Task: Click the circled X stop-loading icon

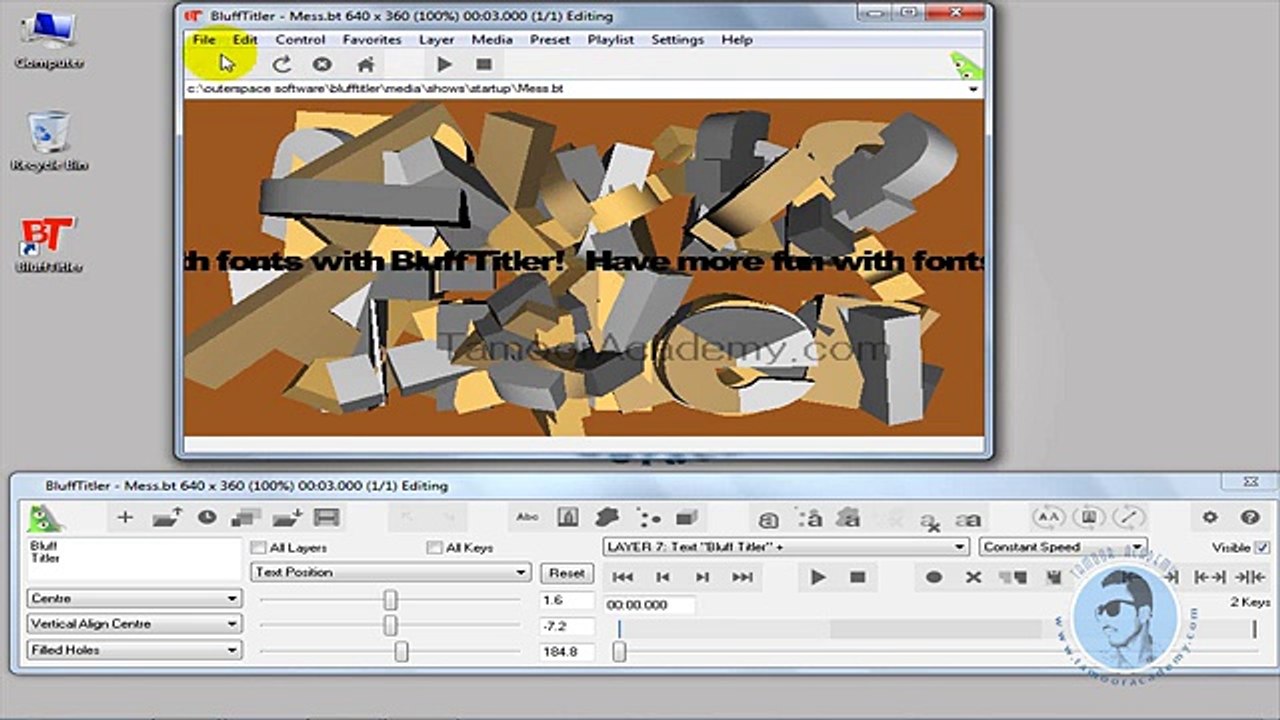Action: 322,64
